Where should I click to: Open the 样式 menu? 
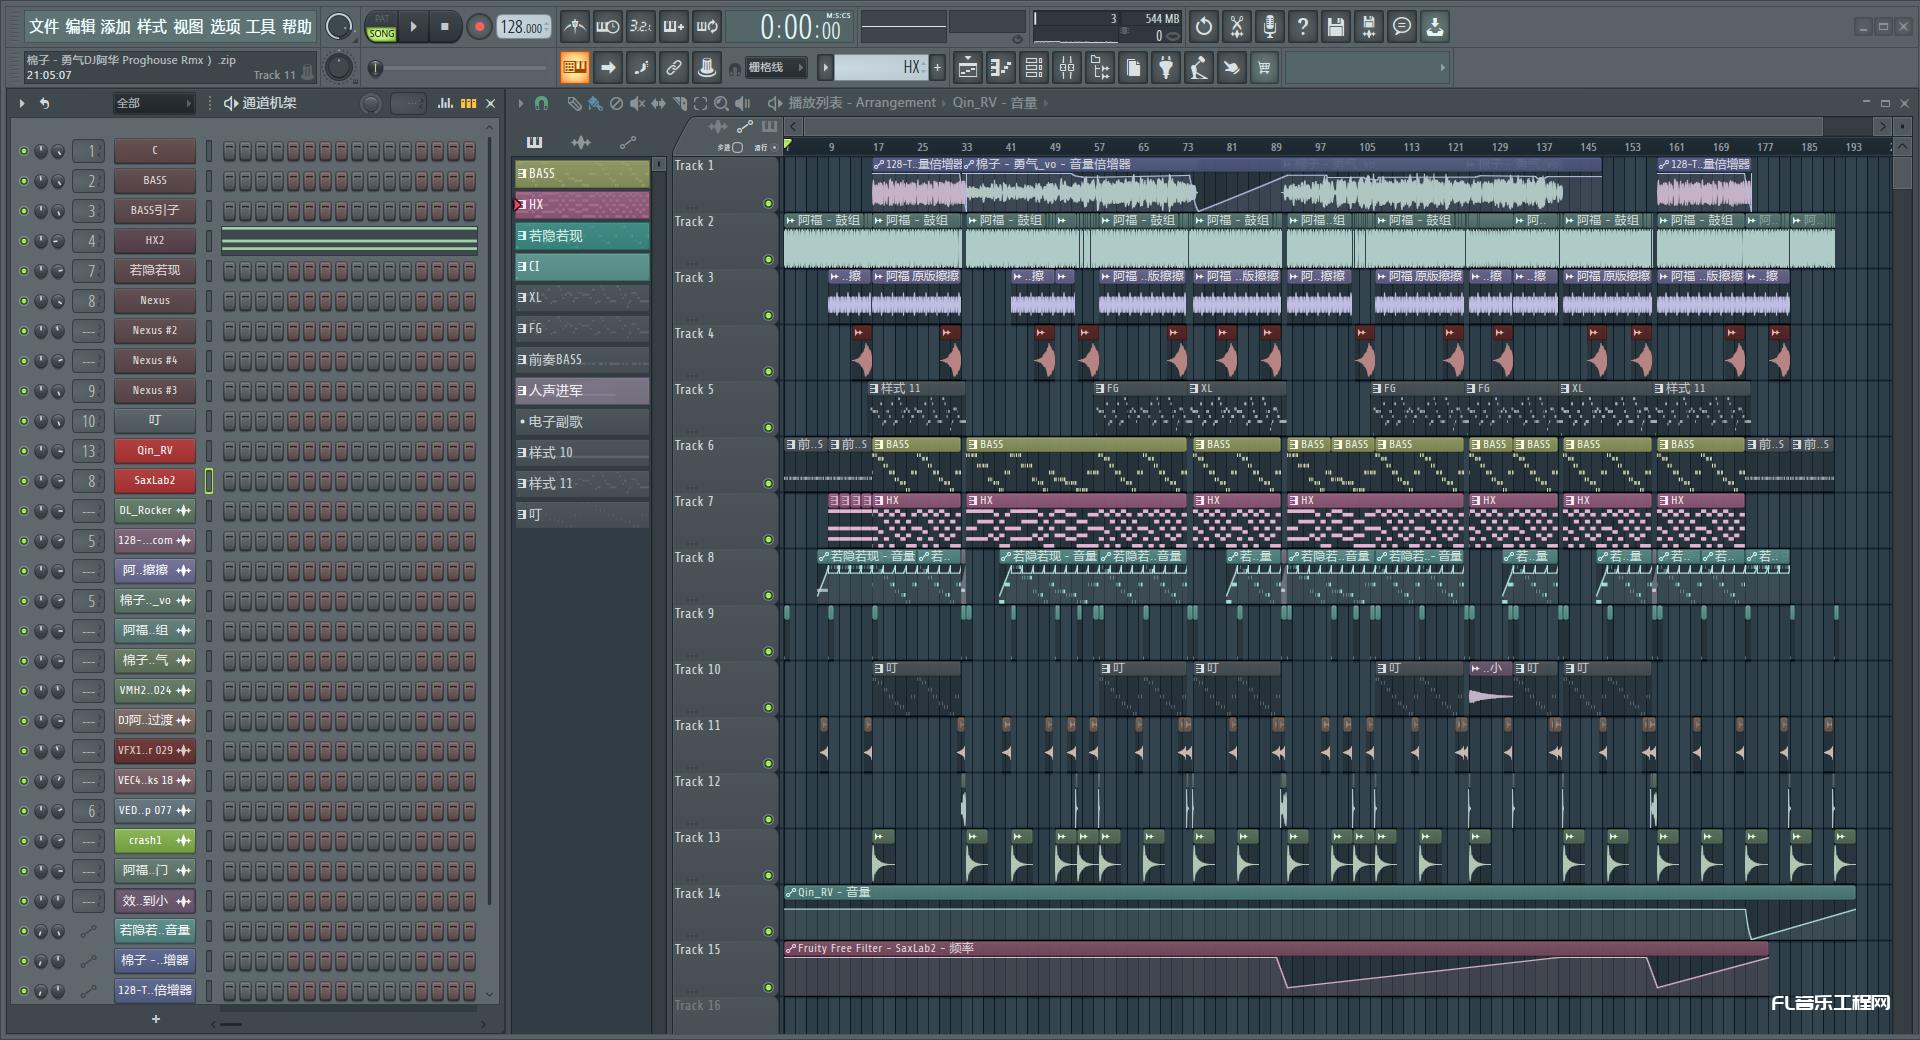coord(152,27)
